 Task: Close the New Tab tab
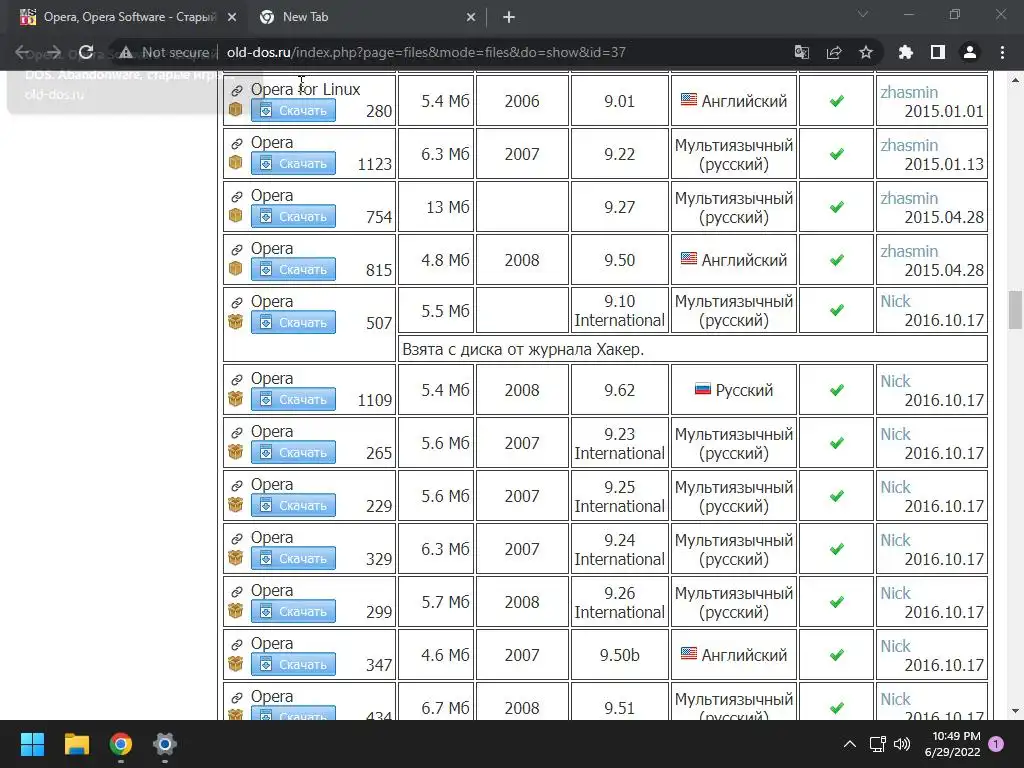click(471, 17)
